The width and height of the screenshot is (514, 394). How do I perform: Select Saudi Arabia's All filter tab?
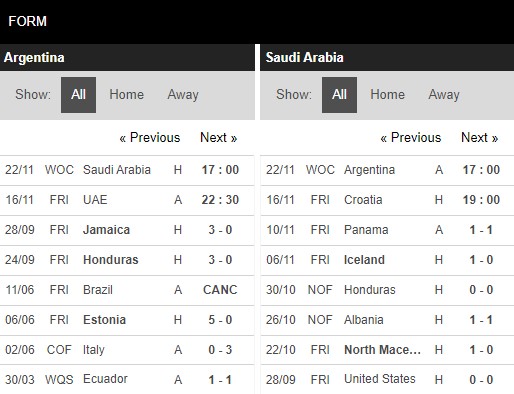339,95
